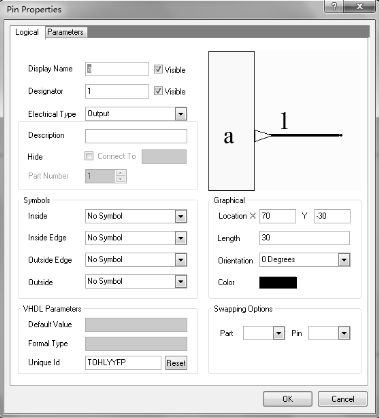This screenshot has height=418, width=379.
Task: Select the Logical tab
Action: [27, 32]
